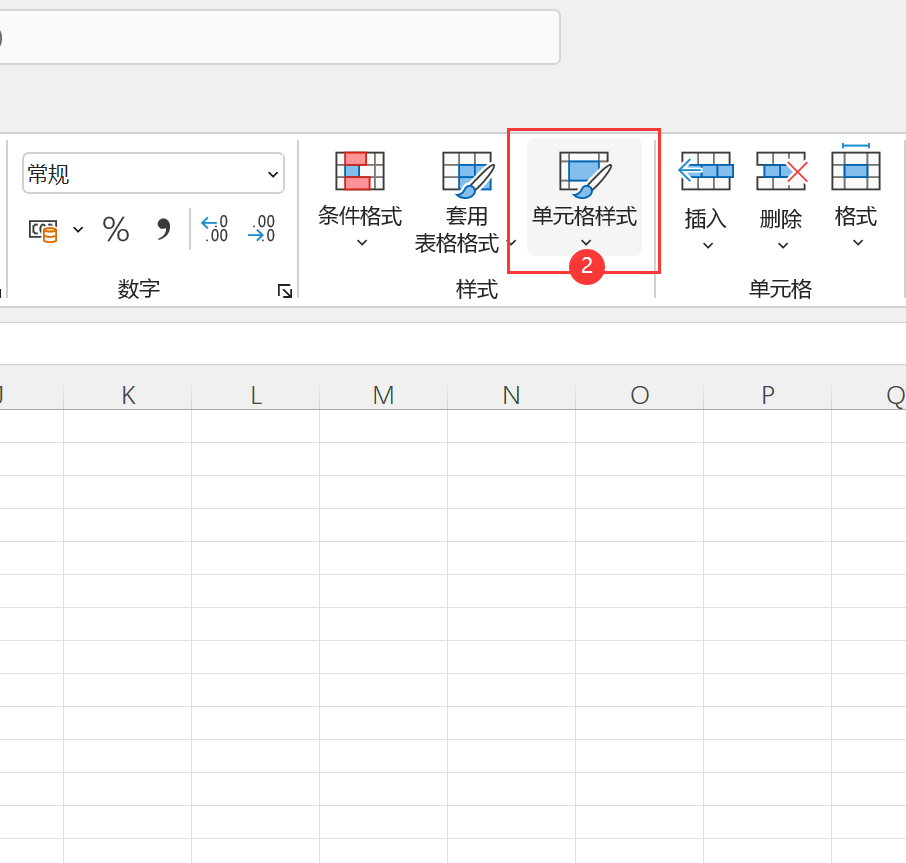Click the 条件格式 conditional formatting icon
Viewport: 906px width, 863px height.
pyautogui.click(x=360, y=171)
